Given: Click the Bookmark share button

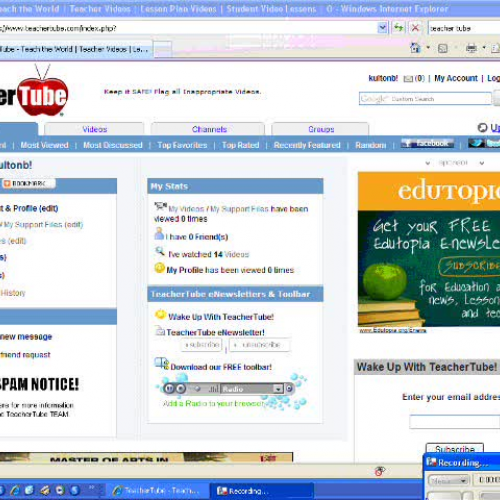Looking at the screenshot, I should click(29, 183).
